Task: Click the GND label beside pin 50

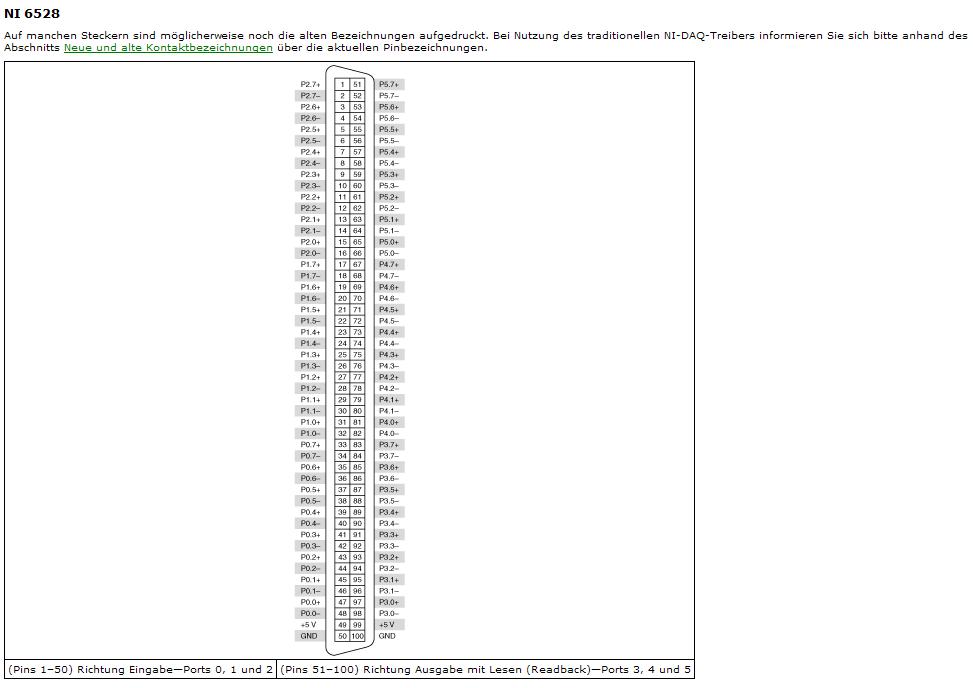Action: pos(309,636)
